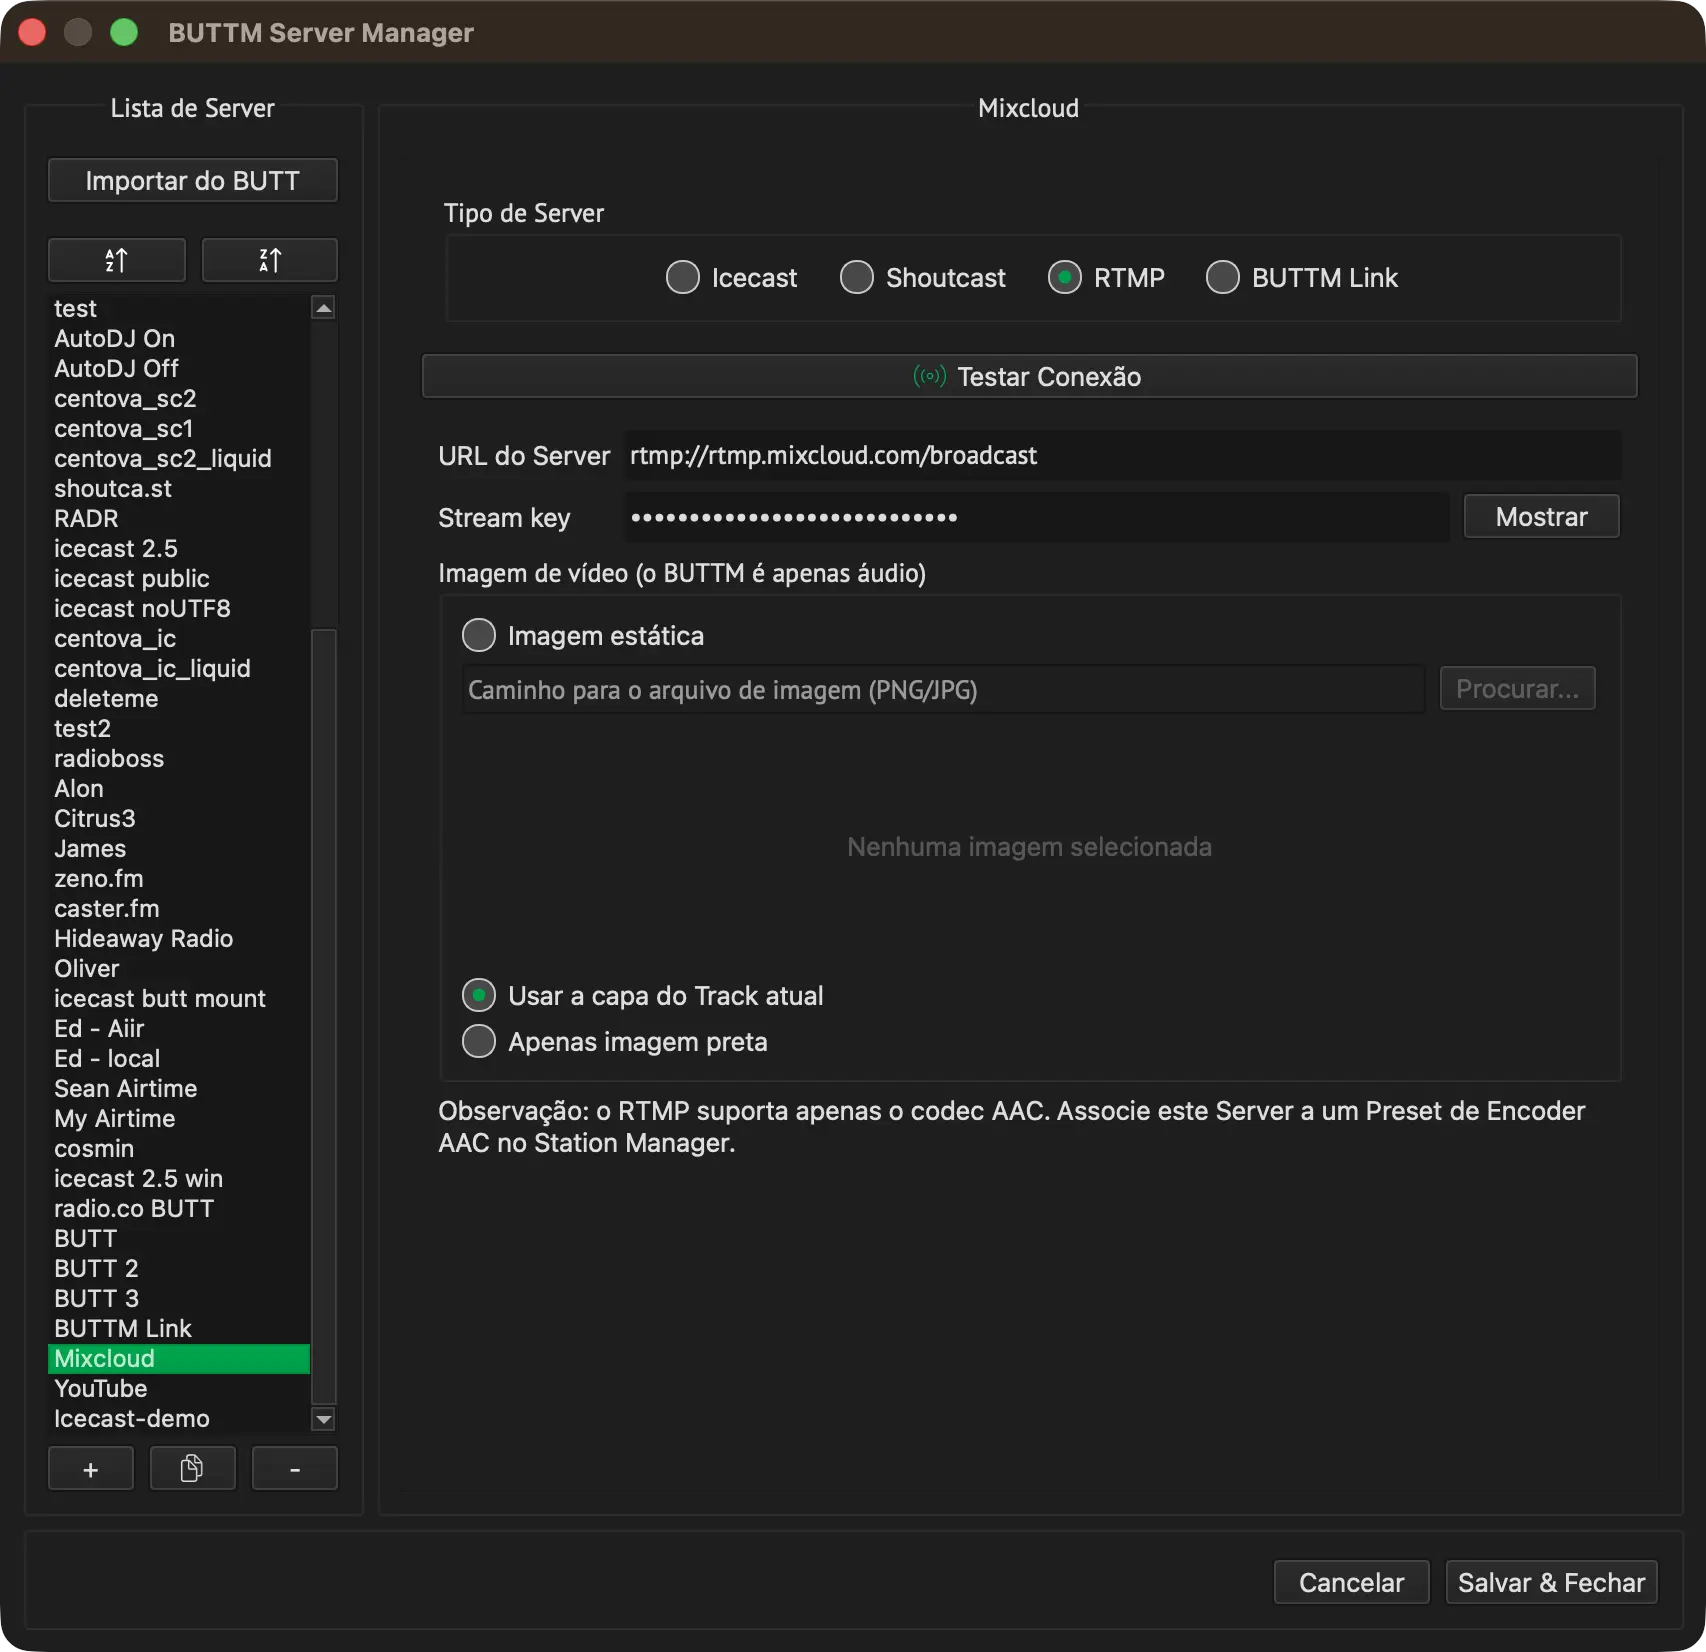The width and height of the screenshot is (1706, 1652).
Task: Select YouTube in the server list
Action: click(x=179, y=1388)
